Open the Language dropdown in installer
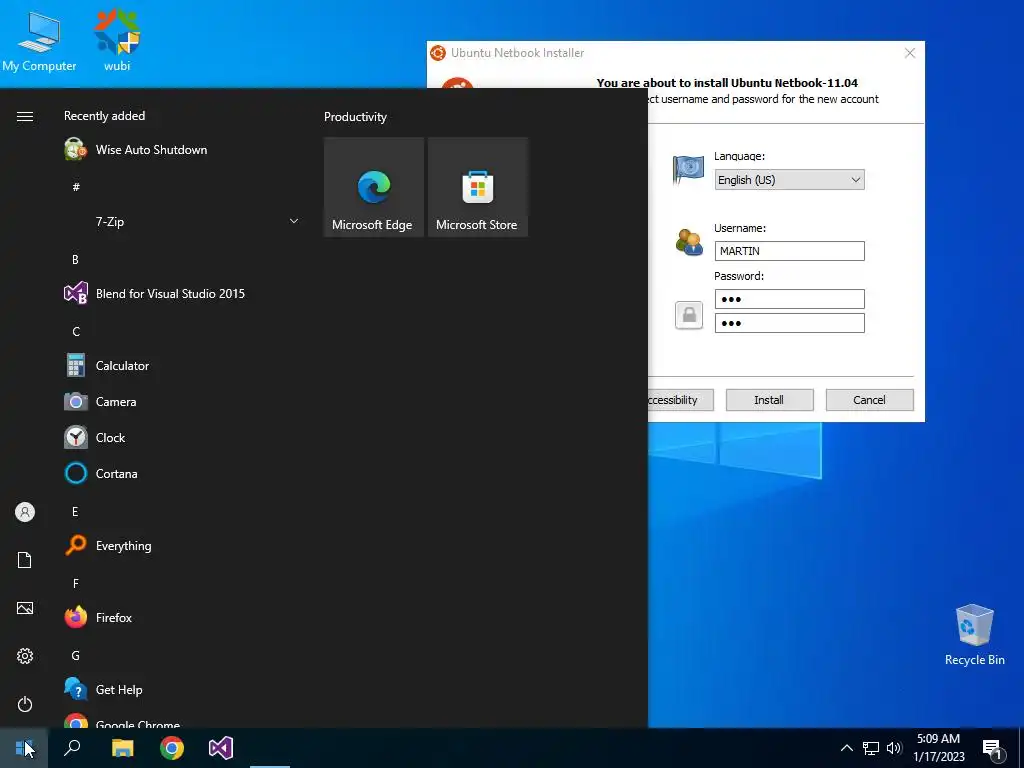 tap(790, 180)
